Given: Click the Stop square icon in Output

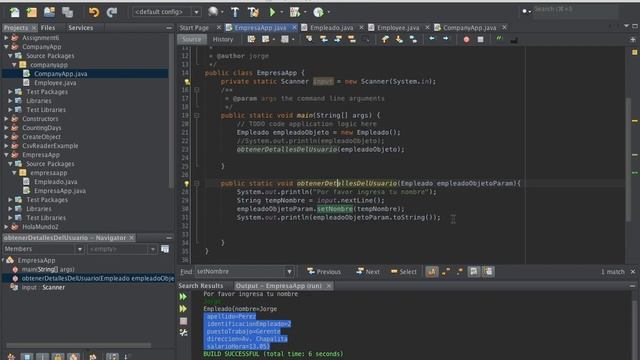Looking at the screenshot, I should 183,321.
